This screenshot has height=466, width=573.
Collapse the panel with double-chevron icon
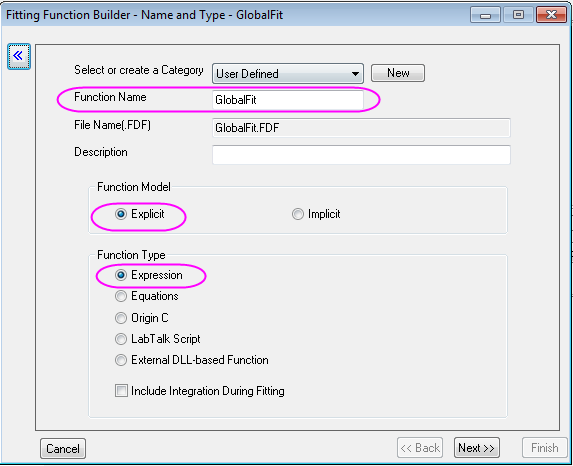(x=19, y=56)
